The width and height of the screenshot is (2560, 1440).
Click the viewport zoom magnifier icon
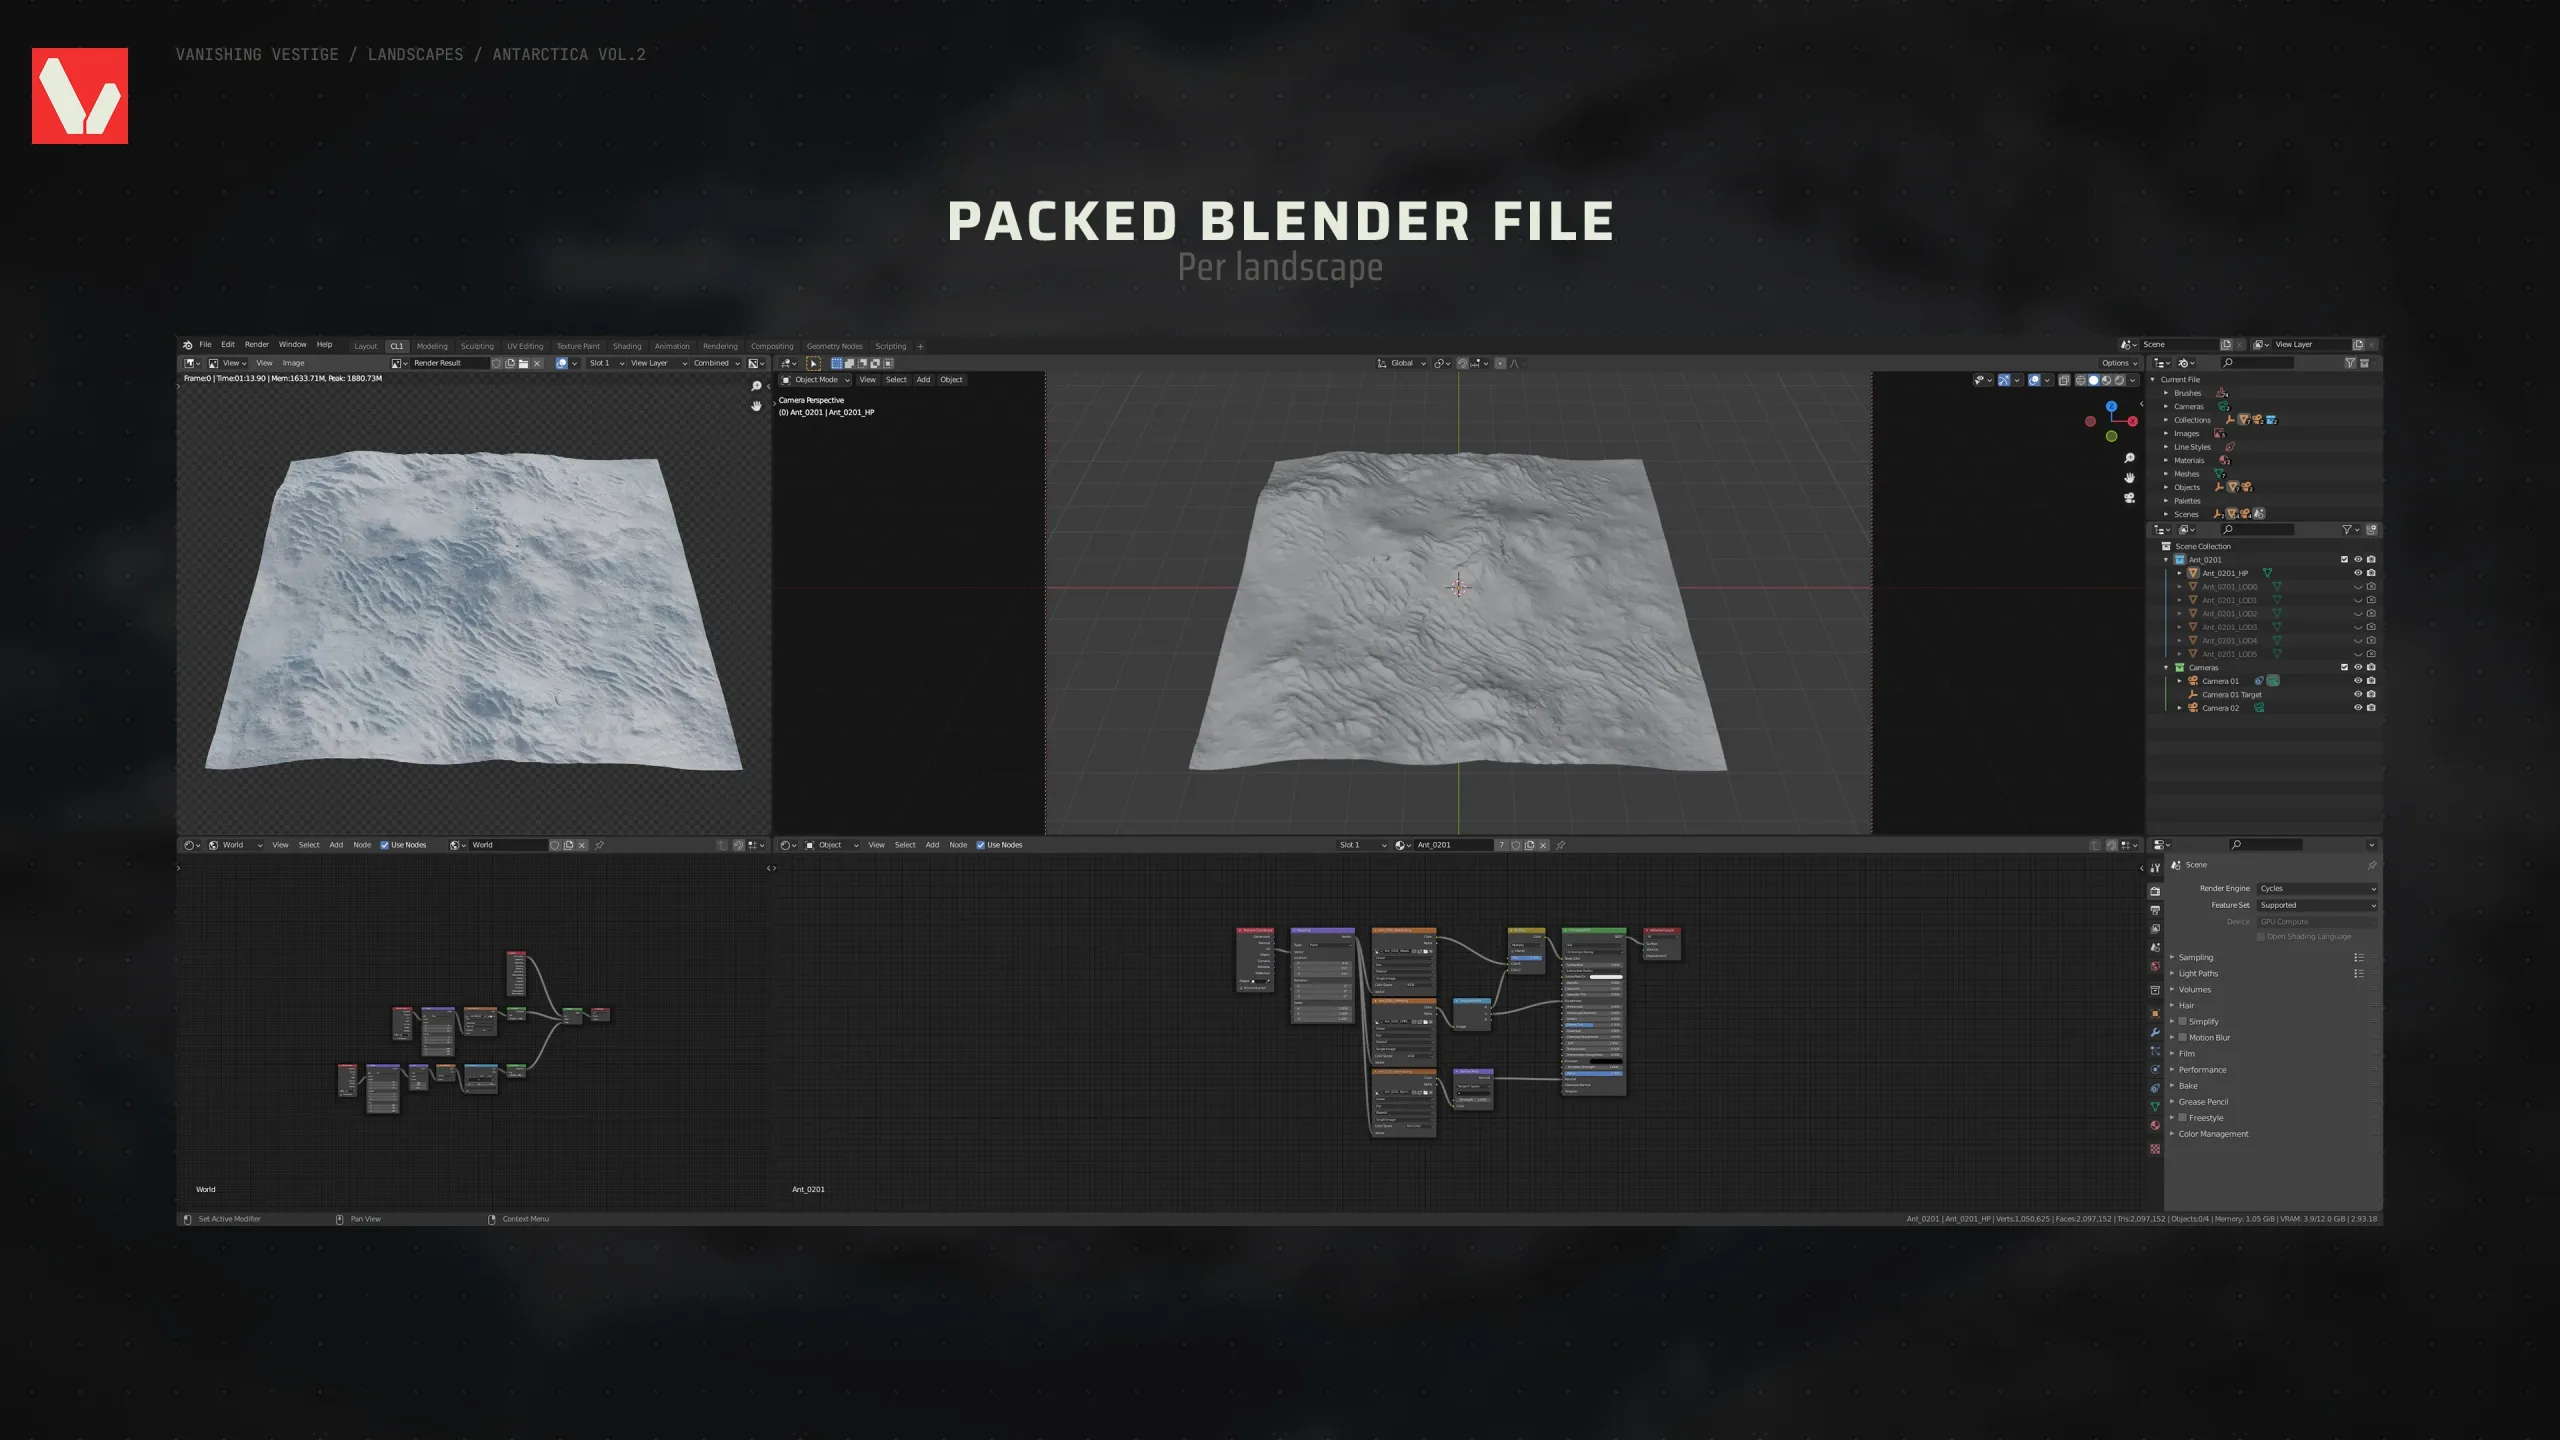pyautogui.click(x=2129, y=458)
